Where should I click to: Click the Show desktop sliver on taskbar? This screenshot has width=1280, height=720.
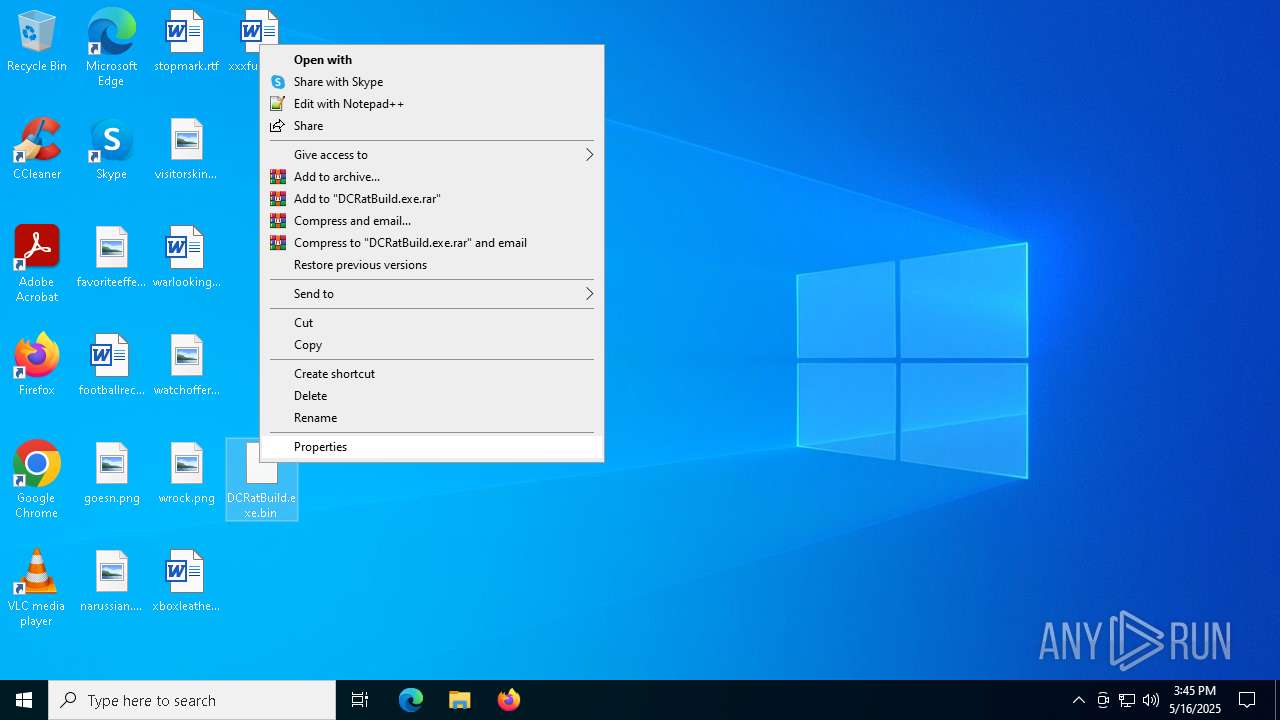(1277, 700)
